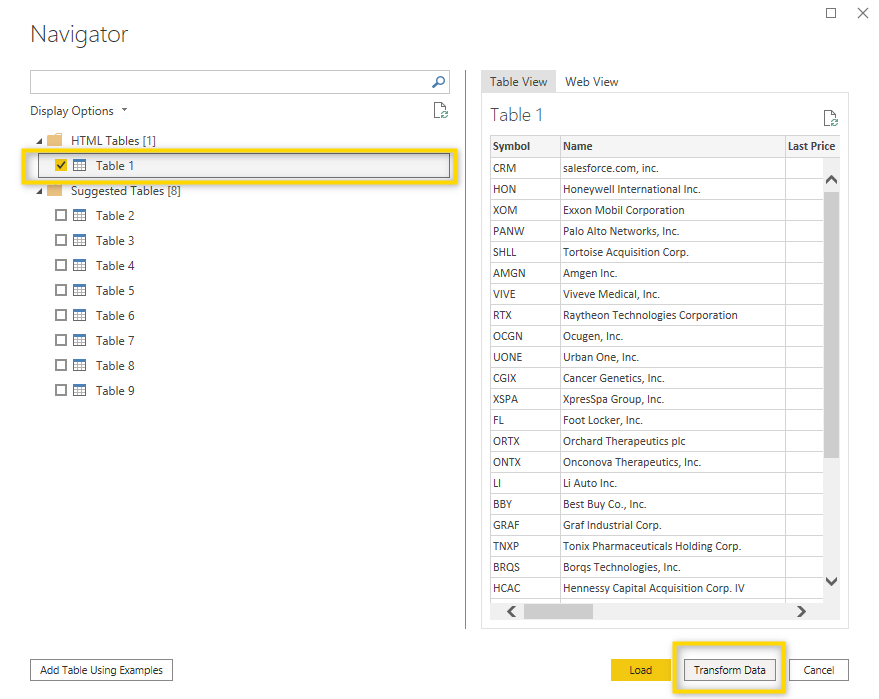This screenshot has height=699, width=879.
Task: Switch to the Table View tab
Action: click(518, 82)
